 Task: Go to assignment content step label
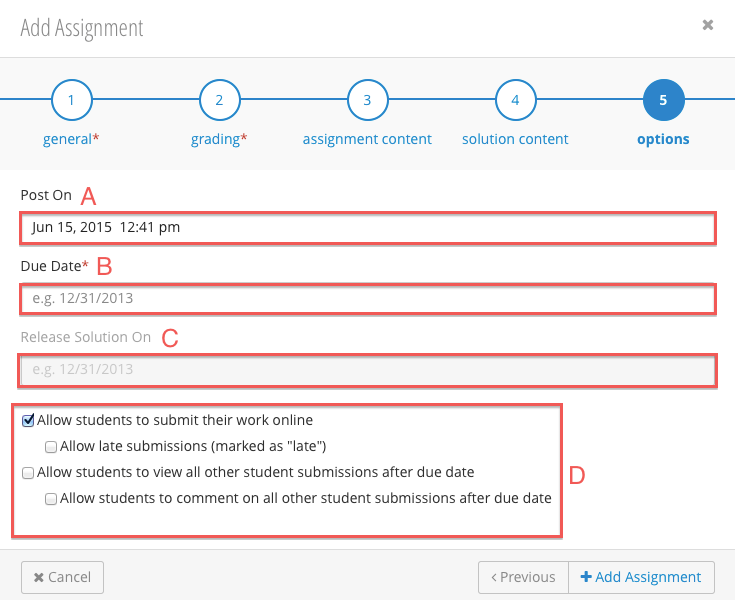[367, 139]
